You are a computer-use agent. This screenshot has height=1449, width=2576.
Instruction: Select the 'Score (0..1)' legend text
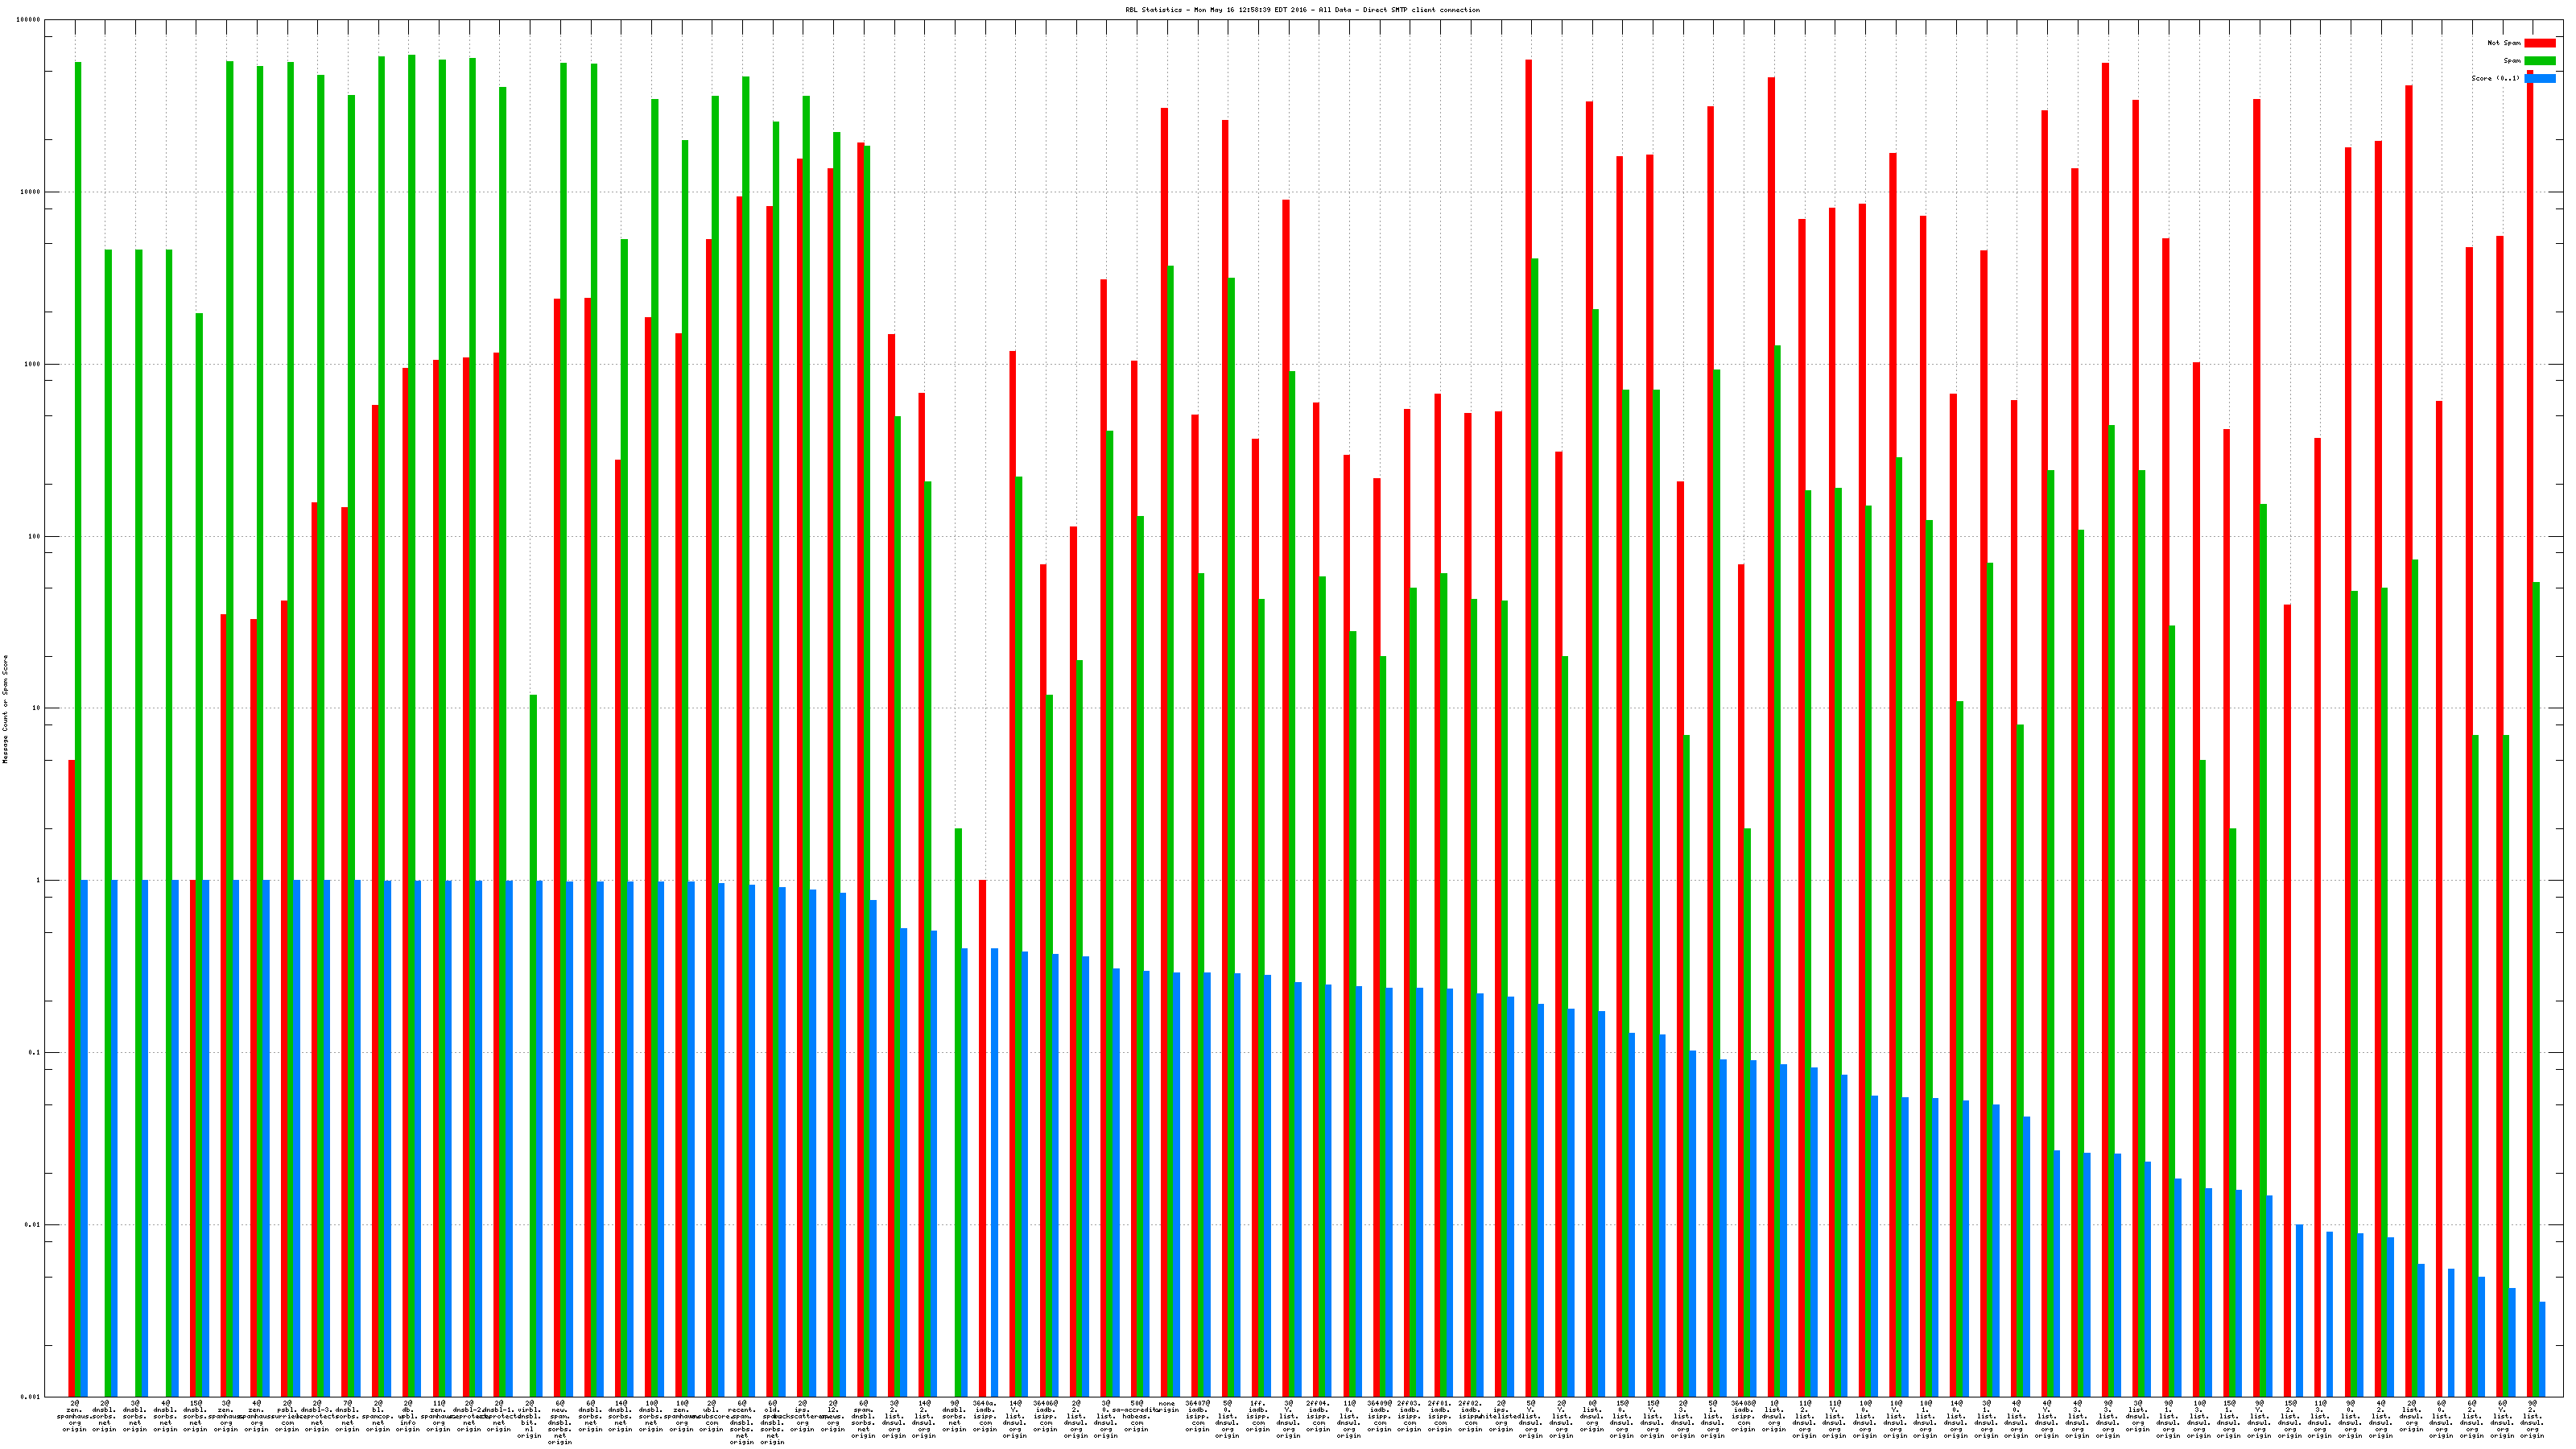2495,78
